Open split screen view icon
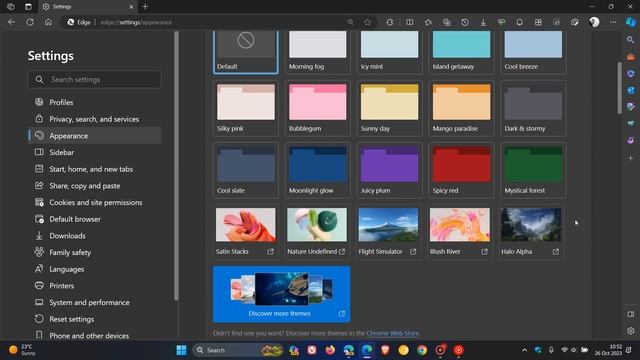Image resolution: width=640 pixels, height=360 pixels. coord(409,22)
